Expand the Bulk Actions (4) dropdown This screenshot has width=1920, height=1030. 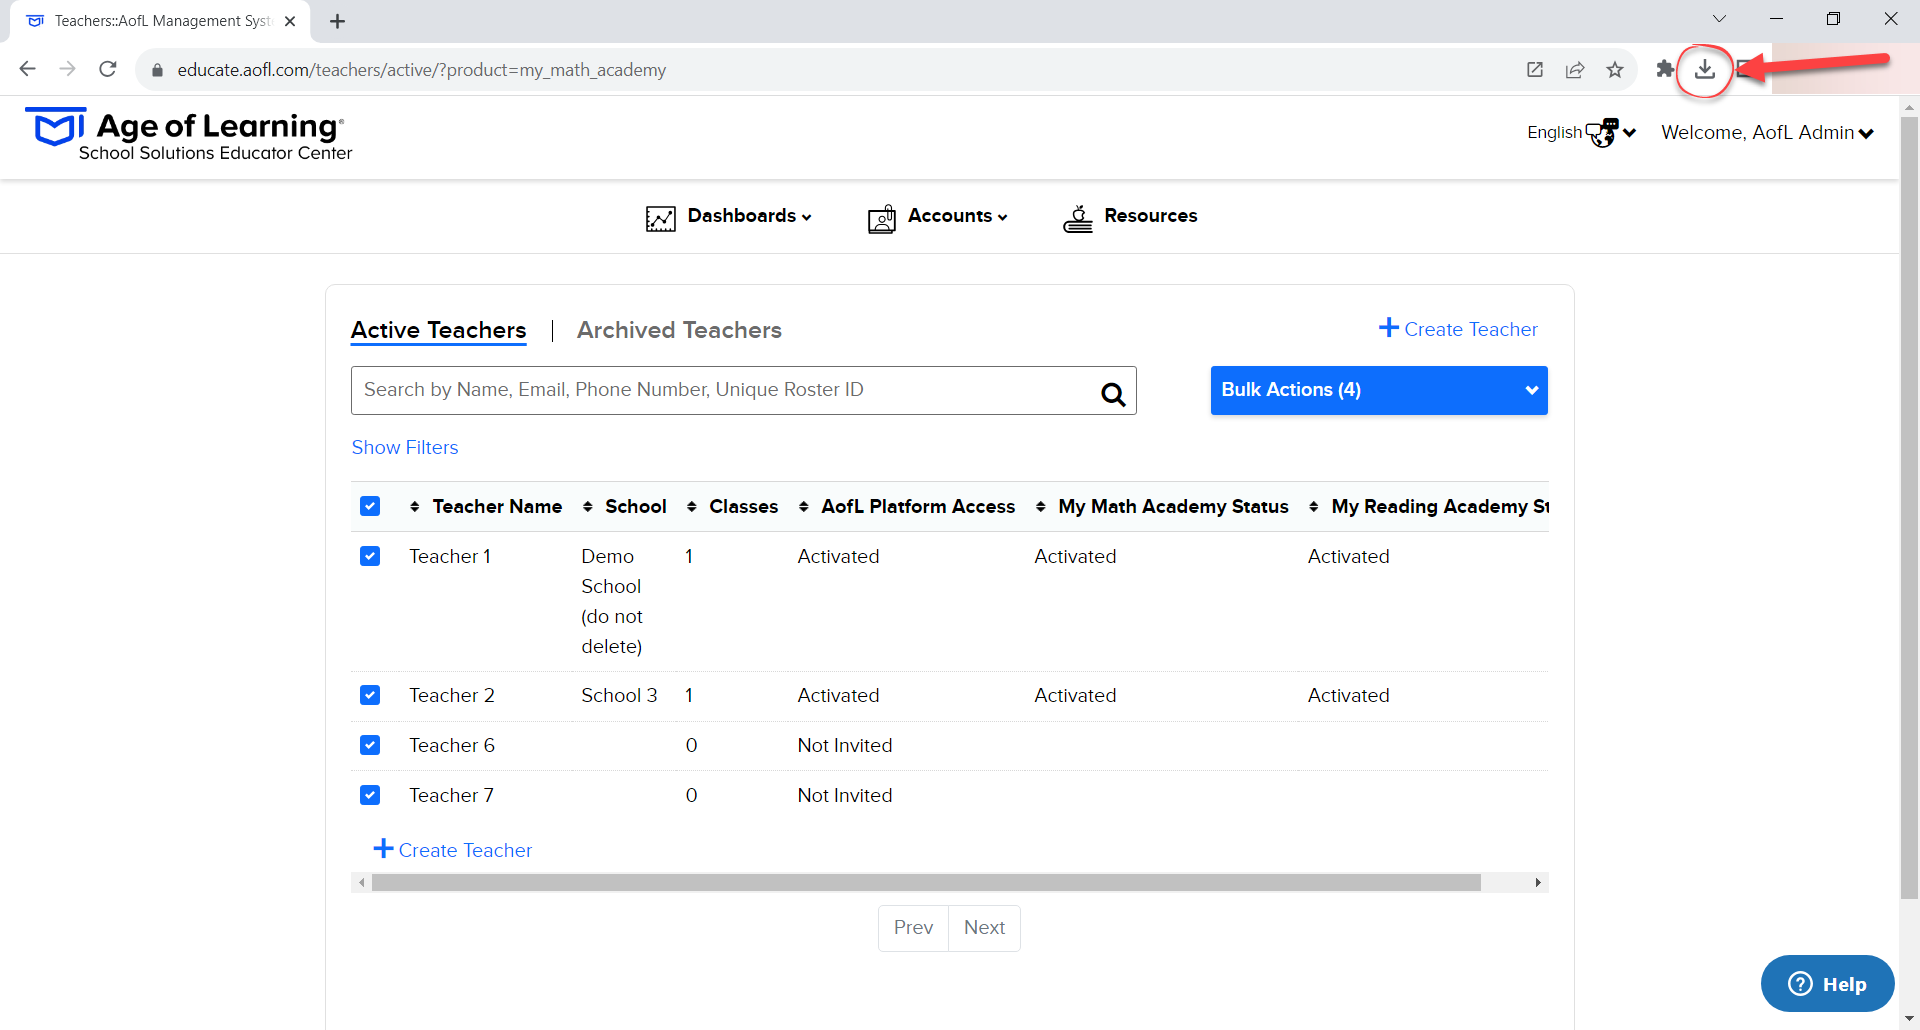1379,390
